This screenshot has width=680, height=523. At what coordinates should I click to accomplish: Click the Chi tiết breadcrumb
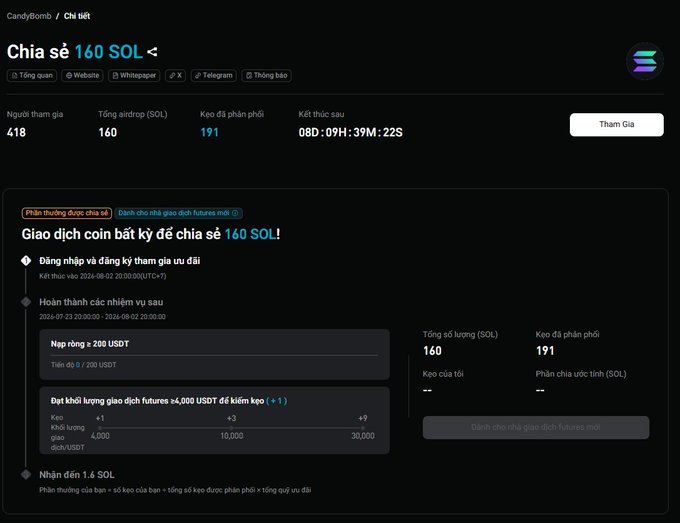tap(77, 16)
